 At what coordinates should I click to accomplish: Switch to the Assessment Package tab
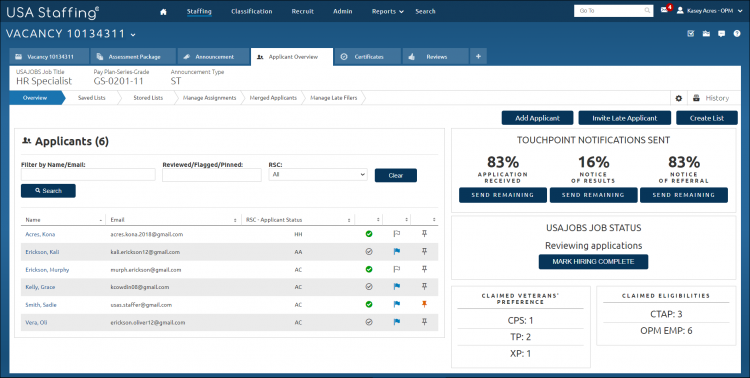click(x=133, y=56)
